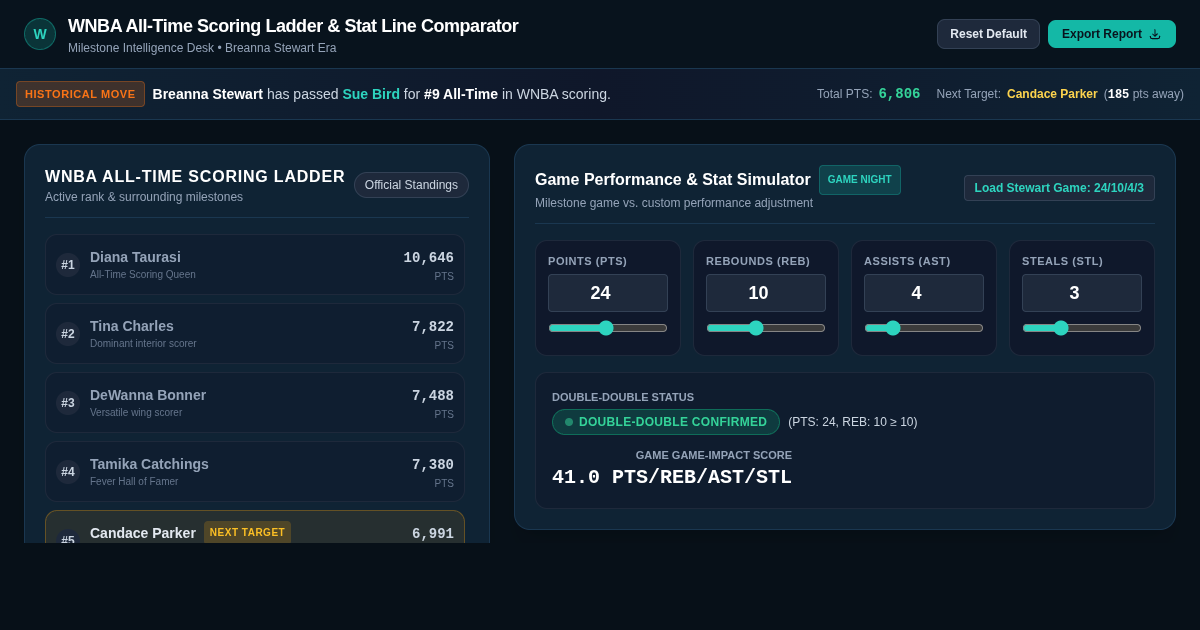This screenshot has width=1200, height=630.
Task: Click the W logo icon
Action: 40,34
